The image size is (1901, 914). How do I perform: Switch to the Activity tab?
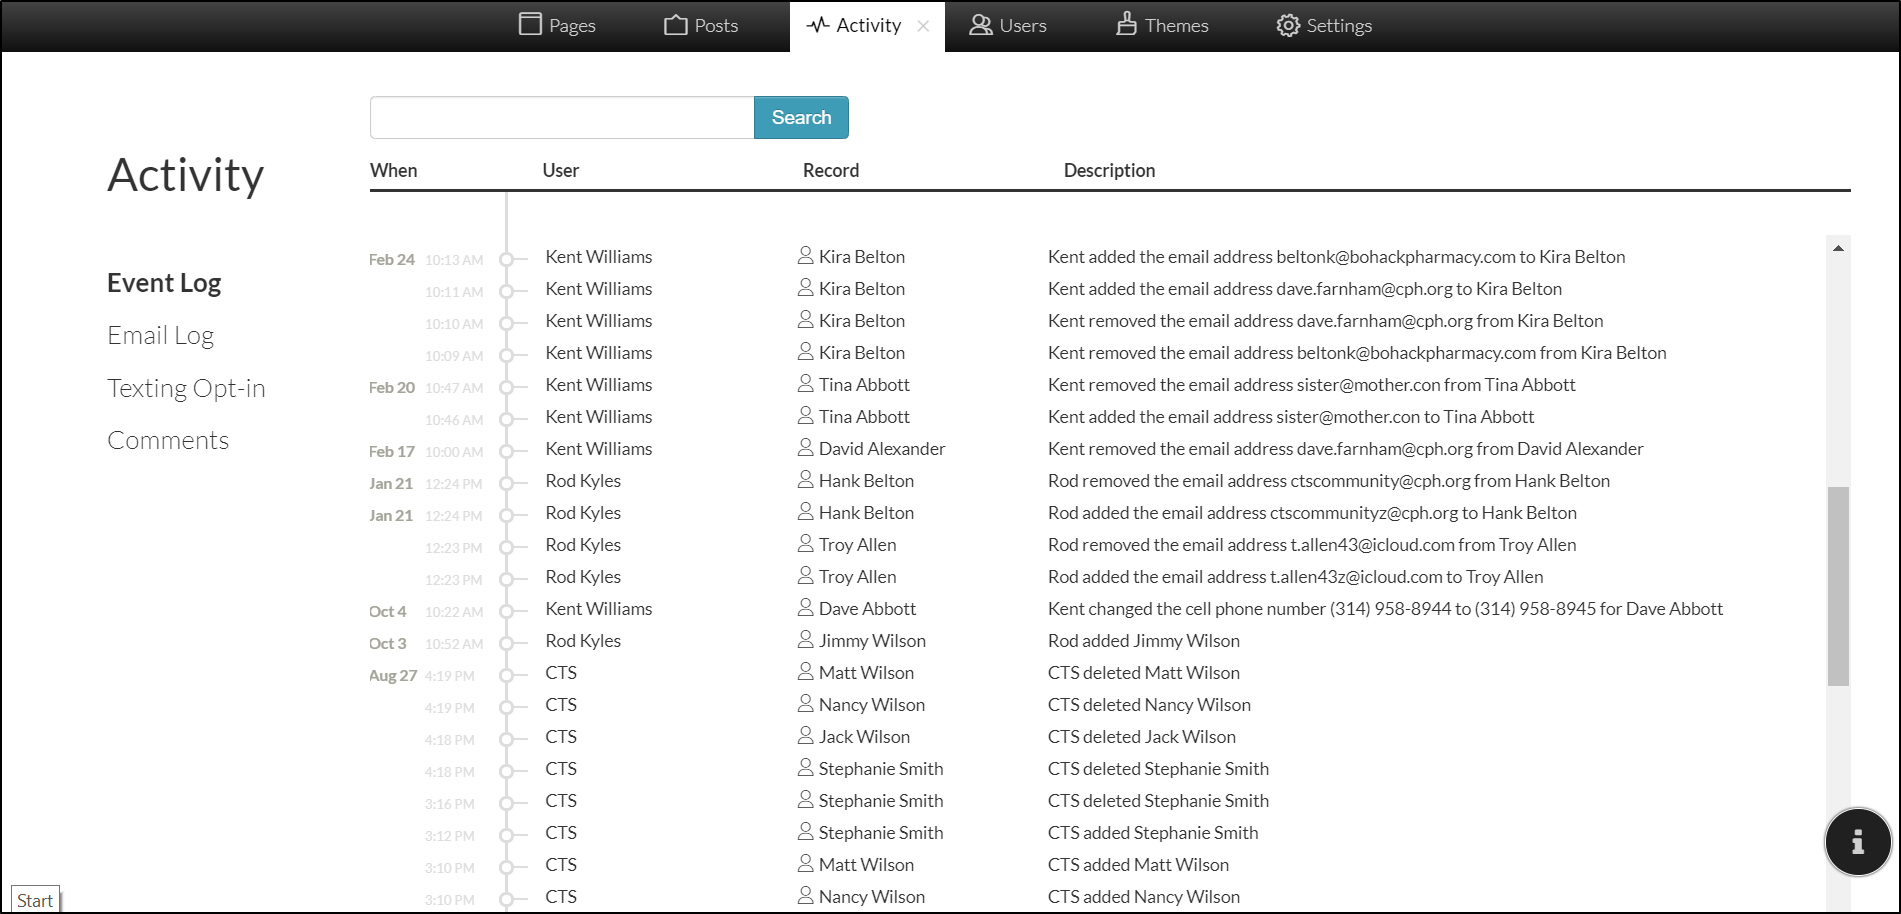coord(856,26)
